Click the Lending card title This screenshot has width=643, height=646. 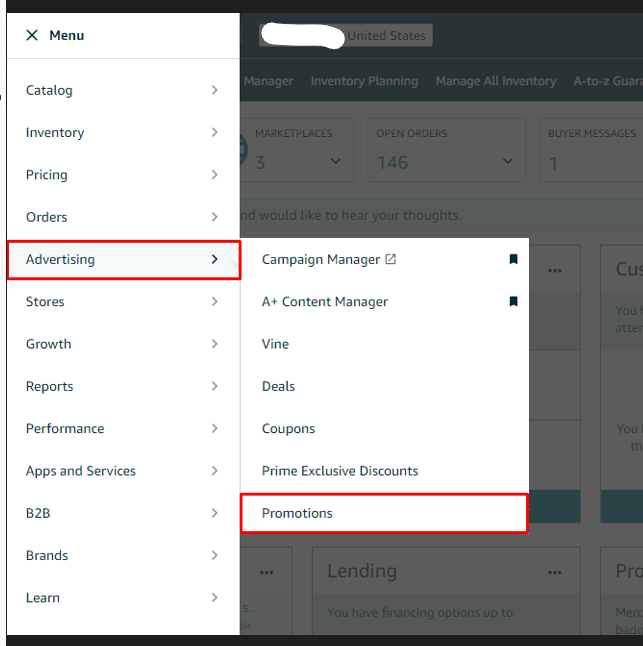(x=362, y=571)
